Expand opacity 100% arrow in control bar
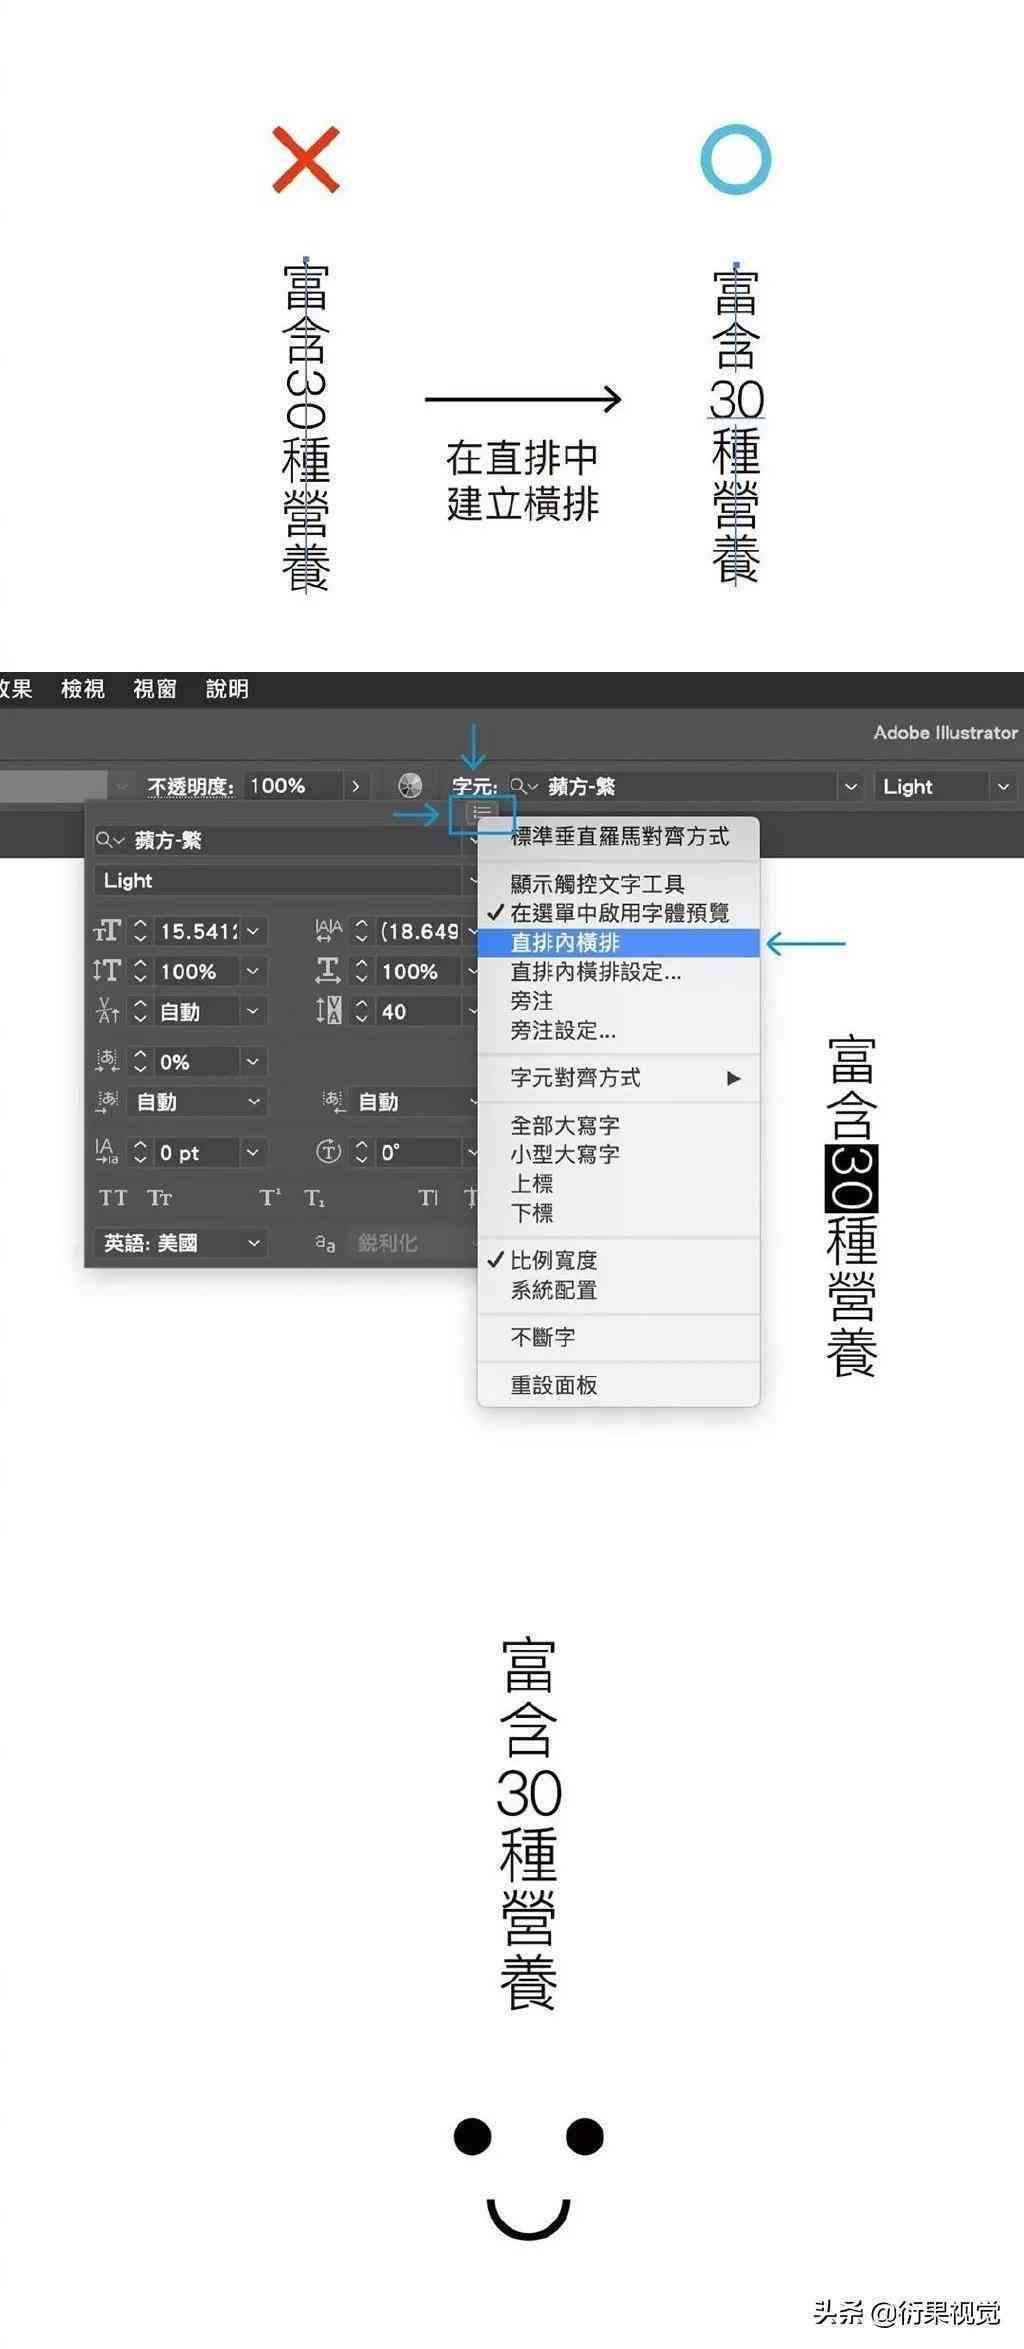Screen dimensions: 1024x2349 coord(356,786)
